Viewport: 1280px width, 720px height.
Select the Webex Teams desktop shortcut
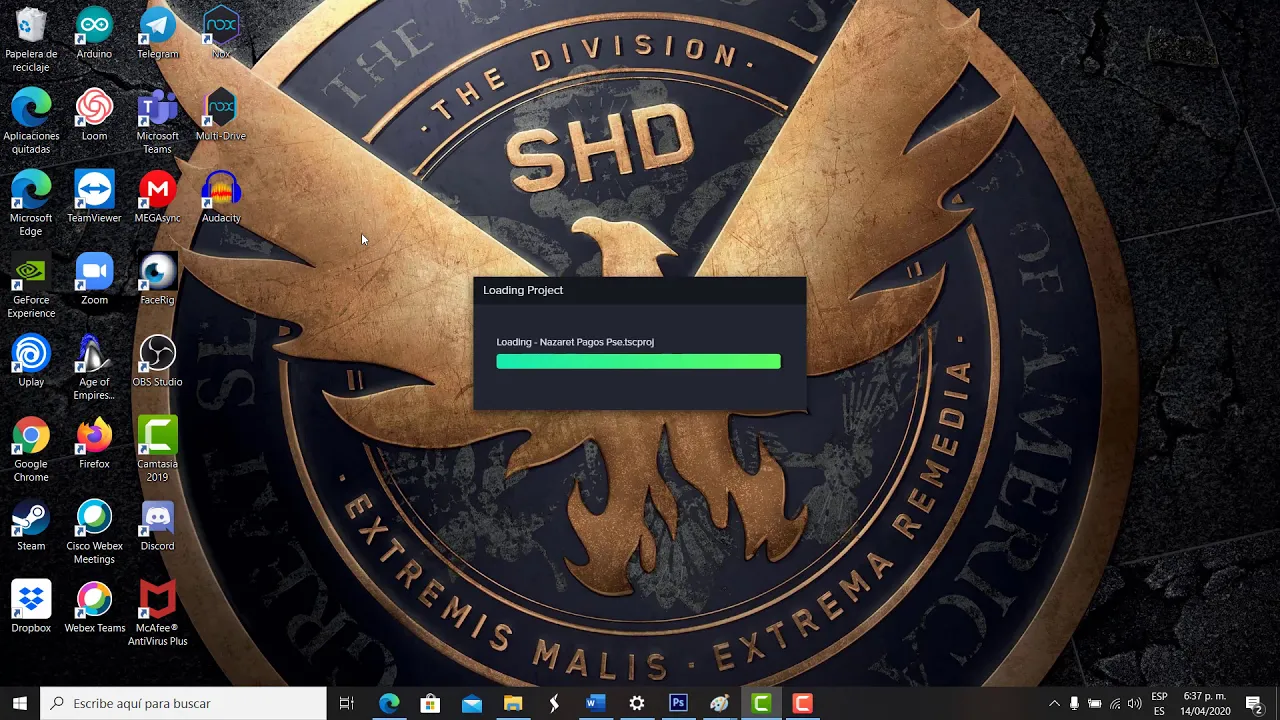coord(94,607)
